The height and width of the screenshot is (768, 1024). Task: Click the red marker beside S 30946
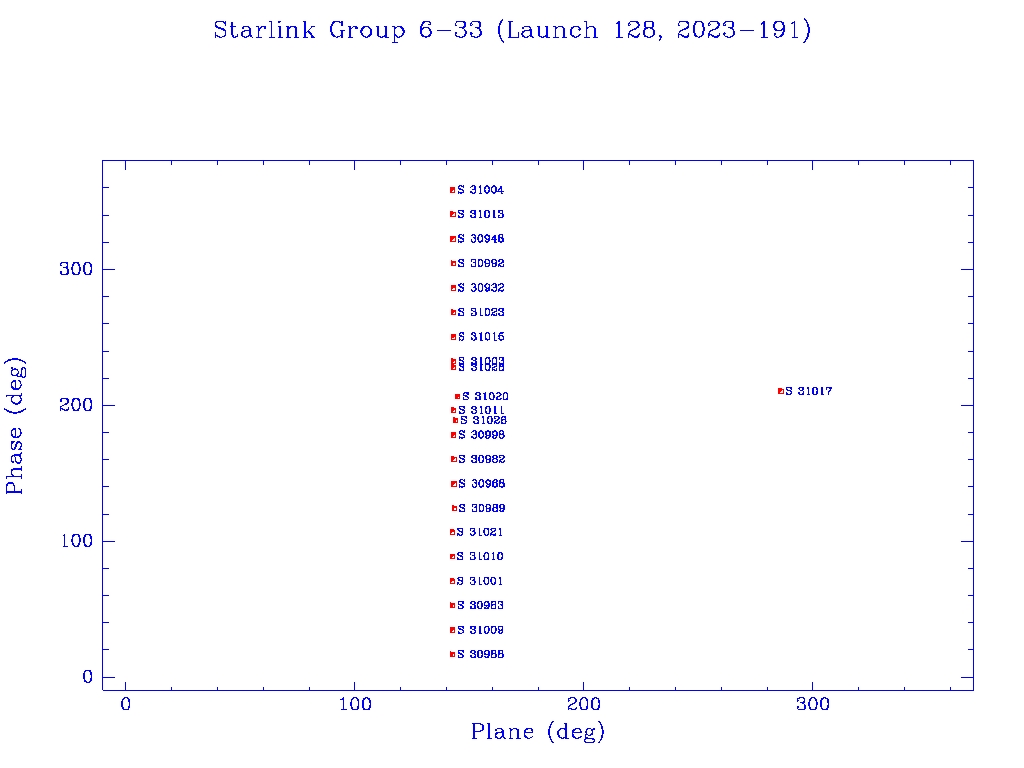(x=453, y=239)
